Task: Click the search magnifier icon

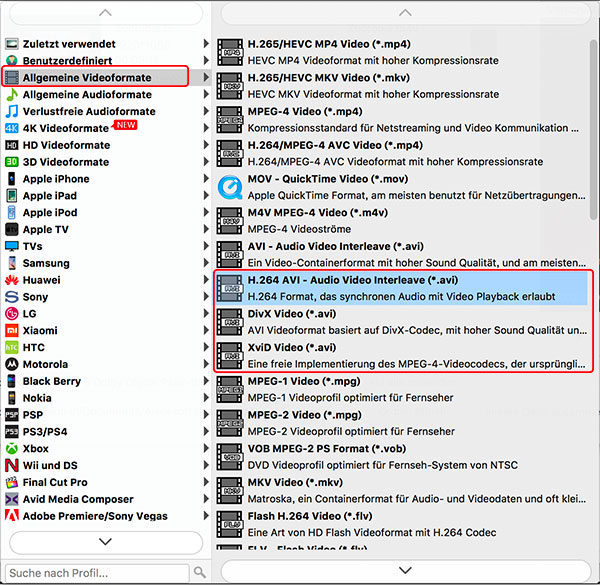Action: [x=199, y=572]
